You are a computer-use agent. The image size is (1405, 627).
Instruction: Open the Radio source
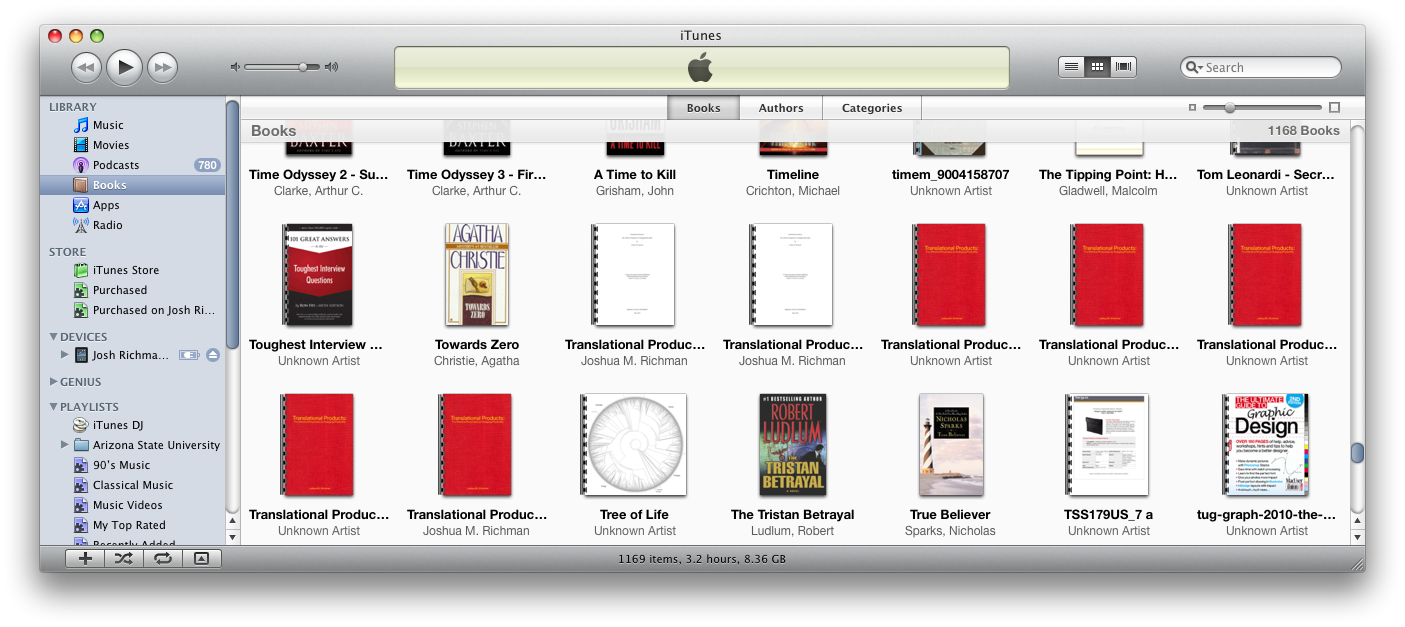pos(108,225)
